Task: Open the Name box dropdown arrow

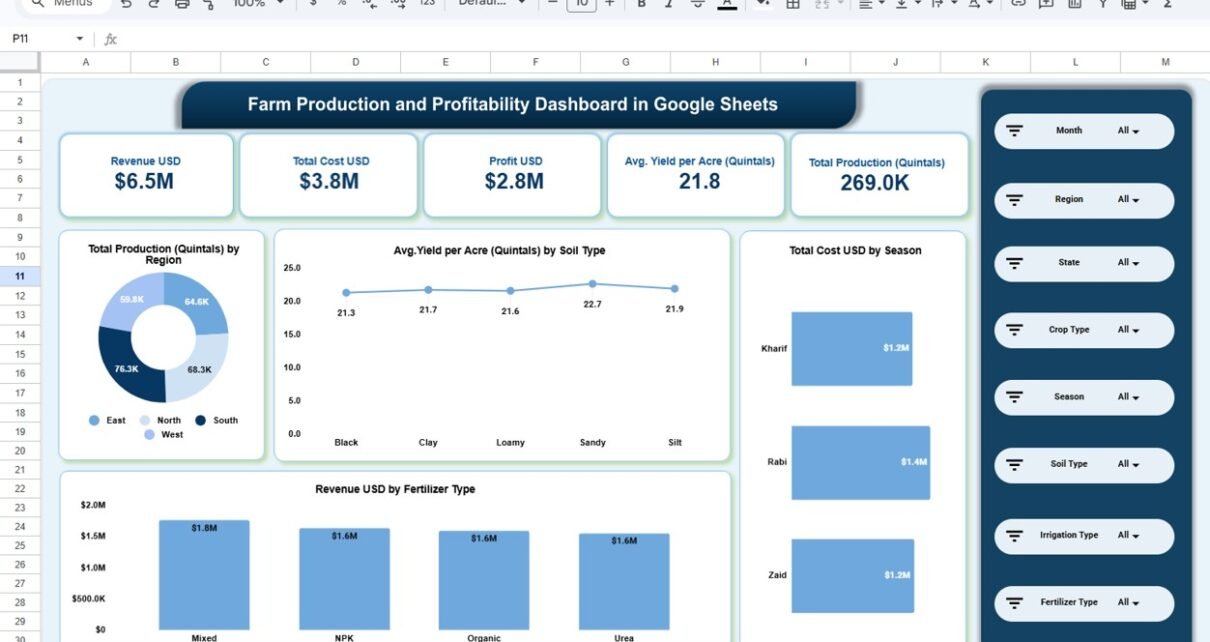Action: click(80, 39)
